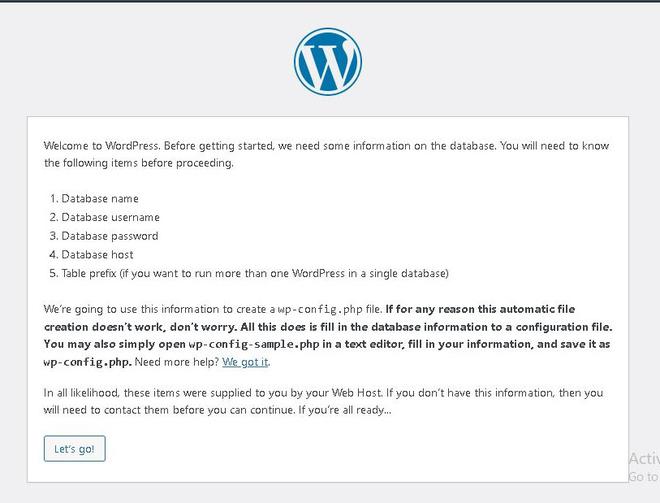Click the "Welcome to WordPress" opening sentence

pos(101,146)
